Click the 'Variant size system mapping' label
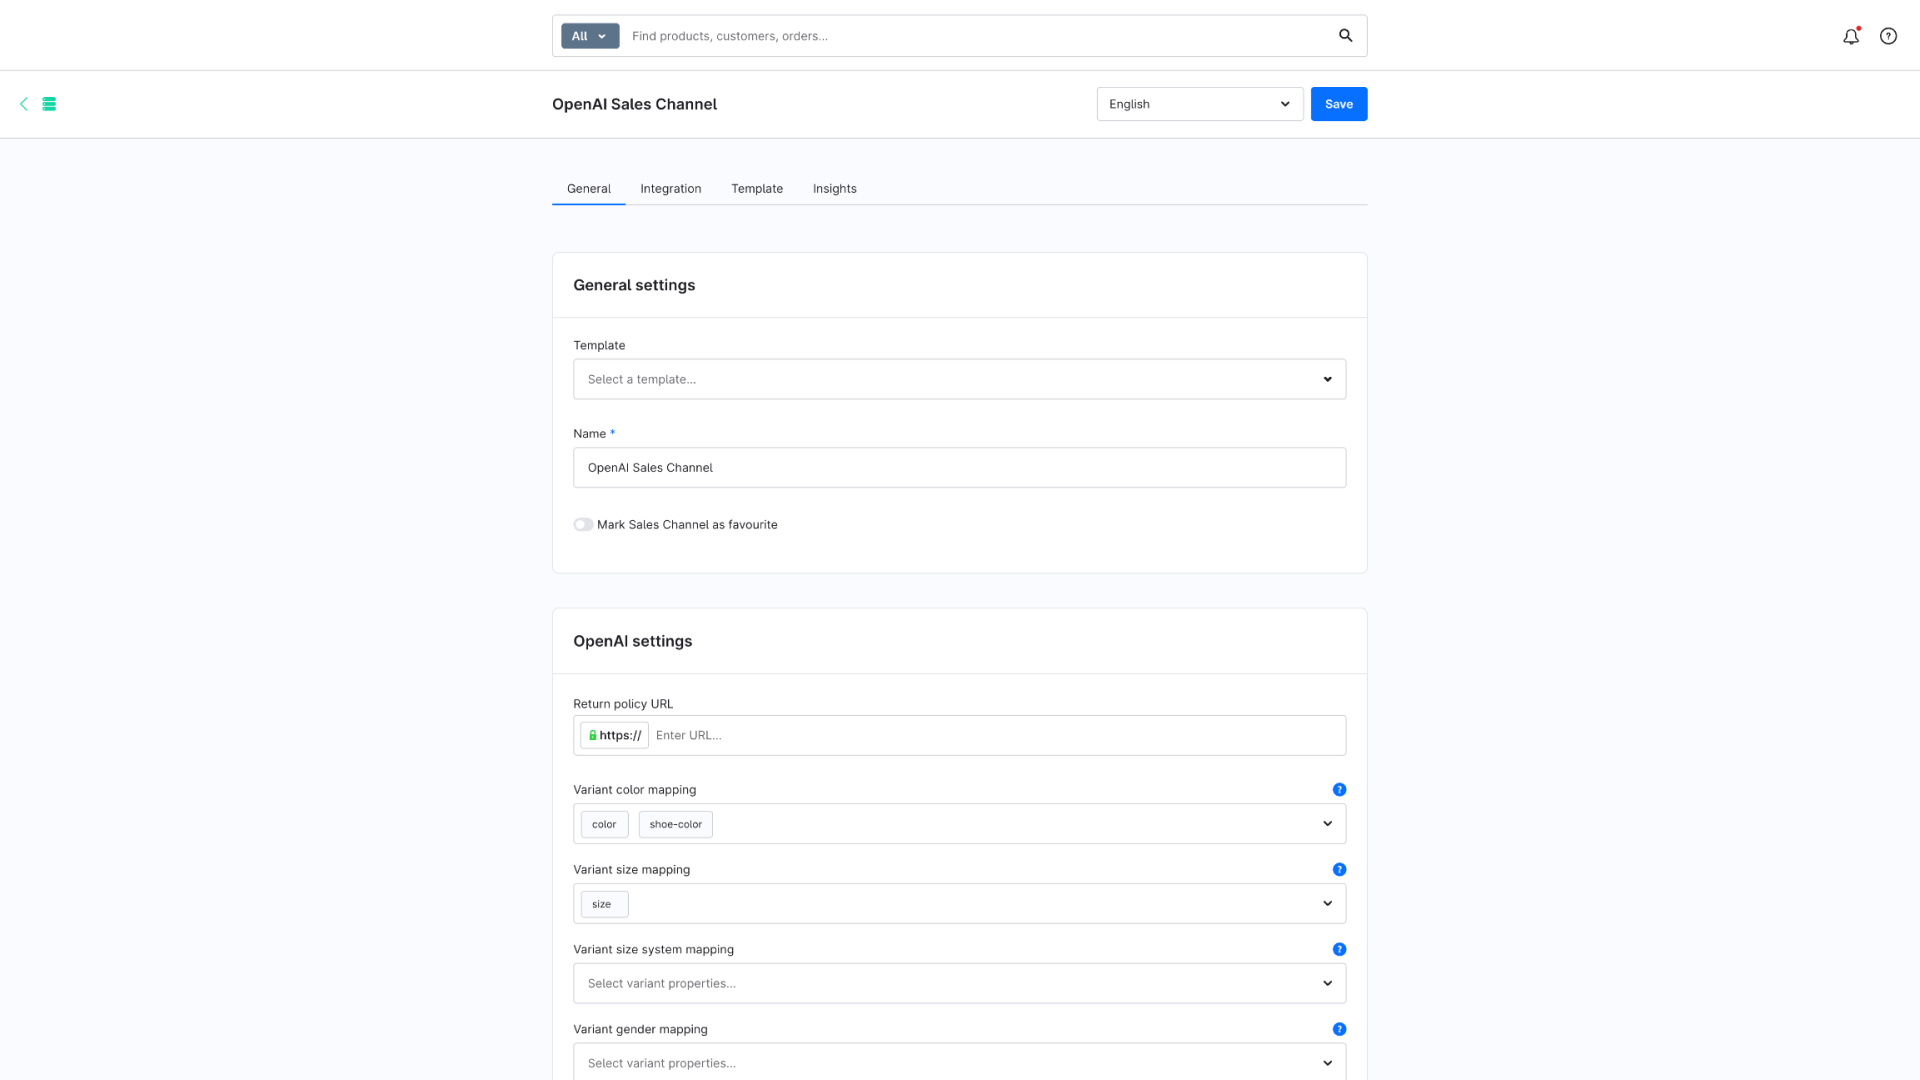The height and width of the screenshot is (1080, 1920). [653, 950]
